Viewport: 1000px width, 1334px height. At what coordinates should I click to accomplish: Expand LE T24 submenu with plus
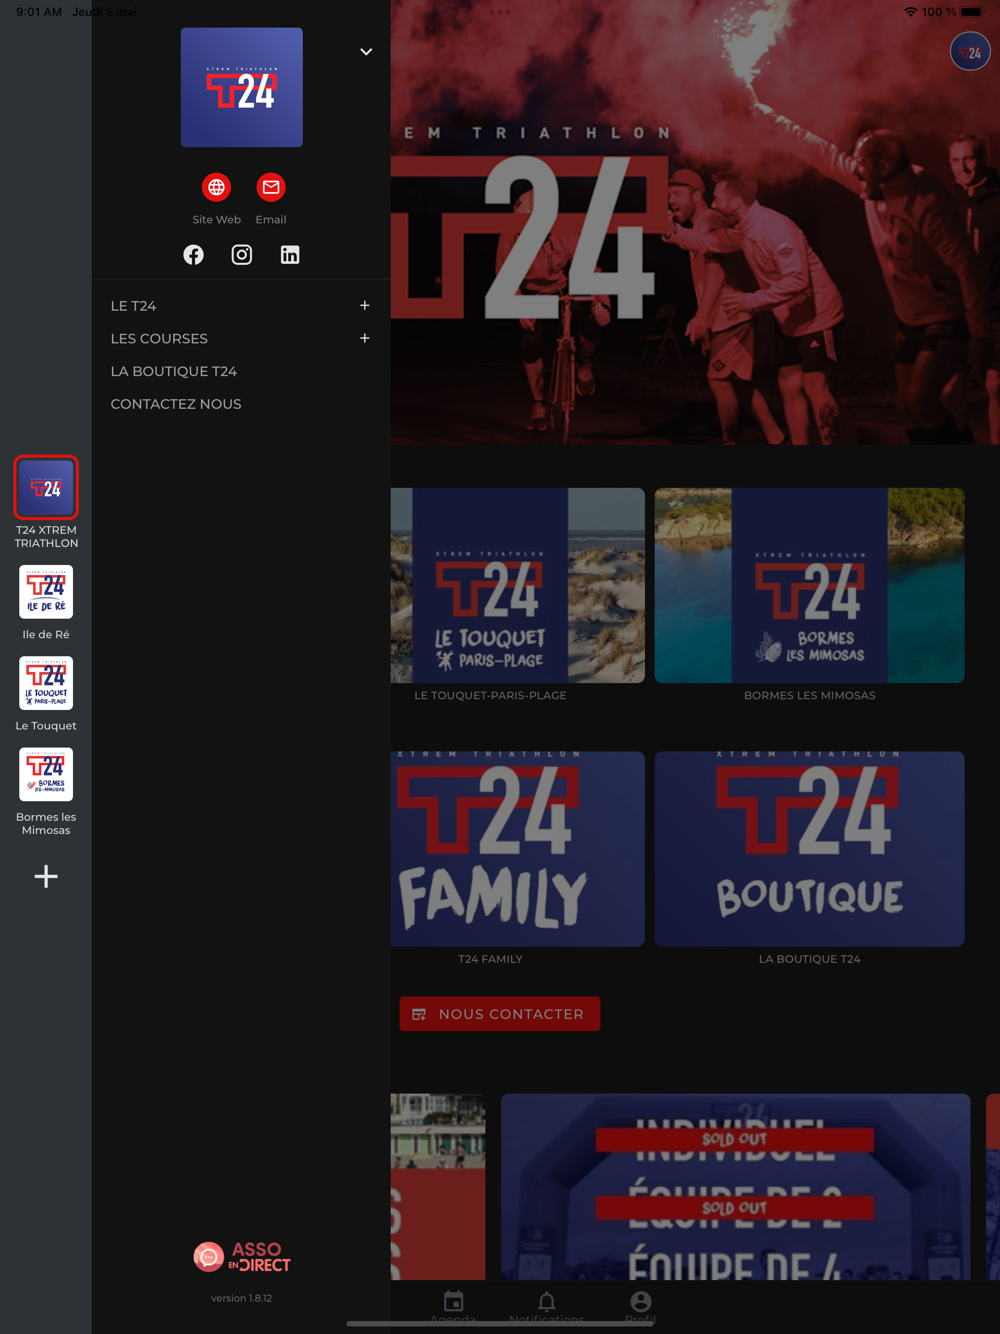365,306
